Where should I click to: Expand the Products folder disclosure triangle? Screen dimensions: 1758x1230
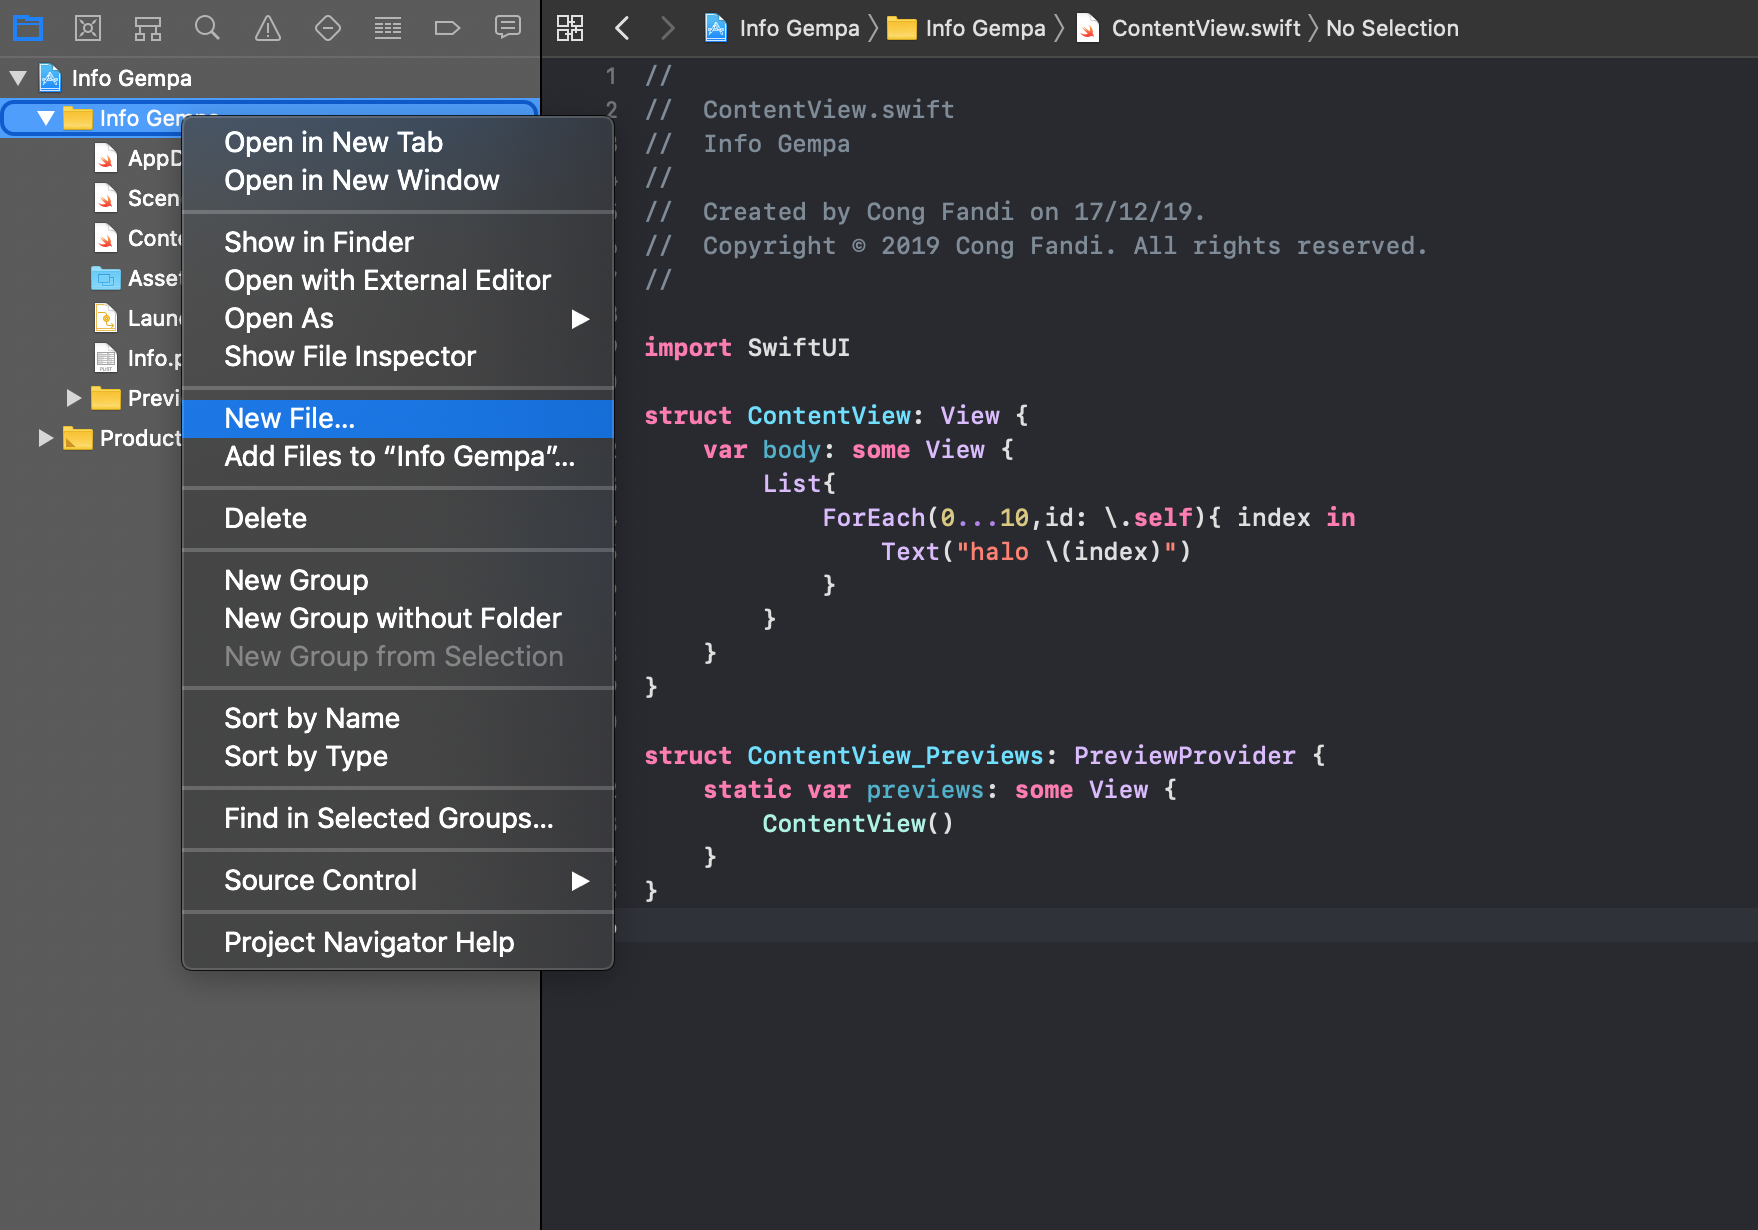[45, 438]
